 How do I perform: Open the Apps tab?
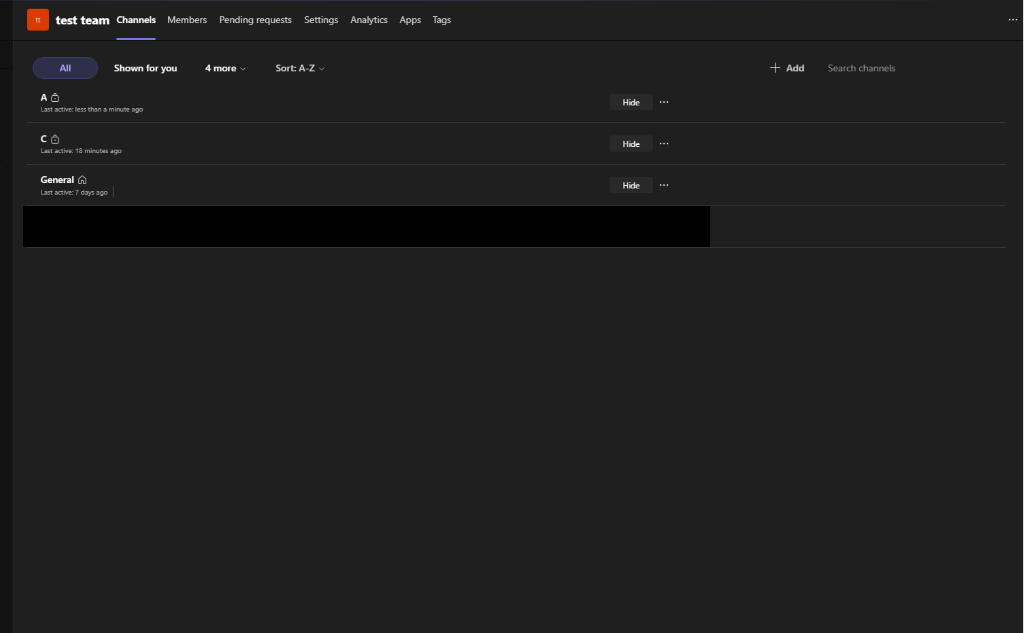point(410,20)
